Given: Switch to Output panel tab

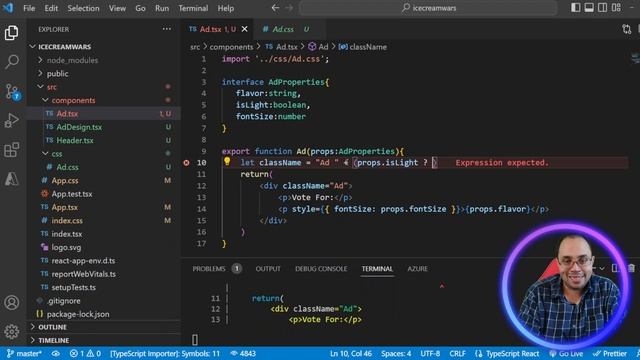Looking at the screenshot, I should (x=268, y=269).
